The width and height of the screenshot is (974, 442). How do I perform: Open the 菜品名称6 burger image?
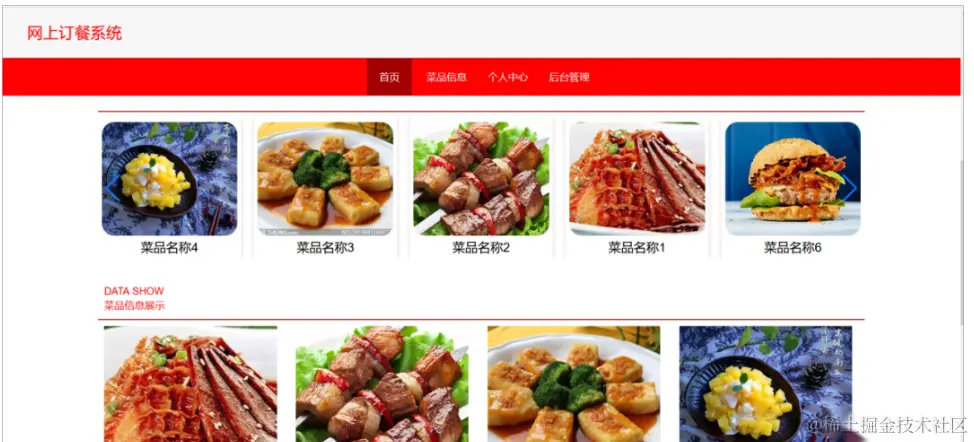coord(793,179)
